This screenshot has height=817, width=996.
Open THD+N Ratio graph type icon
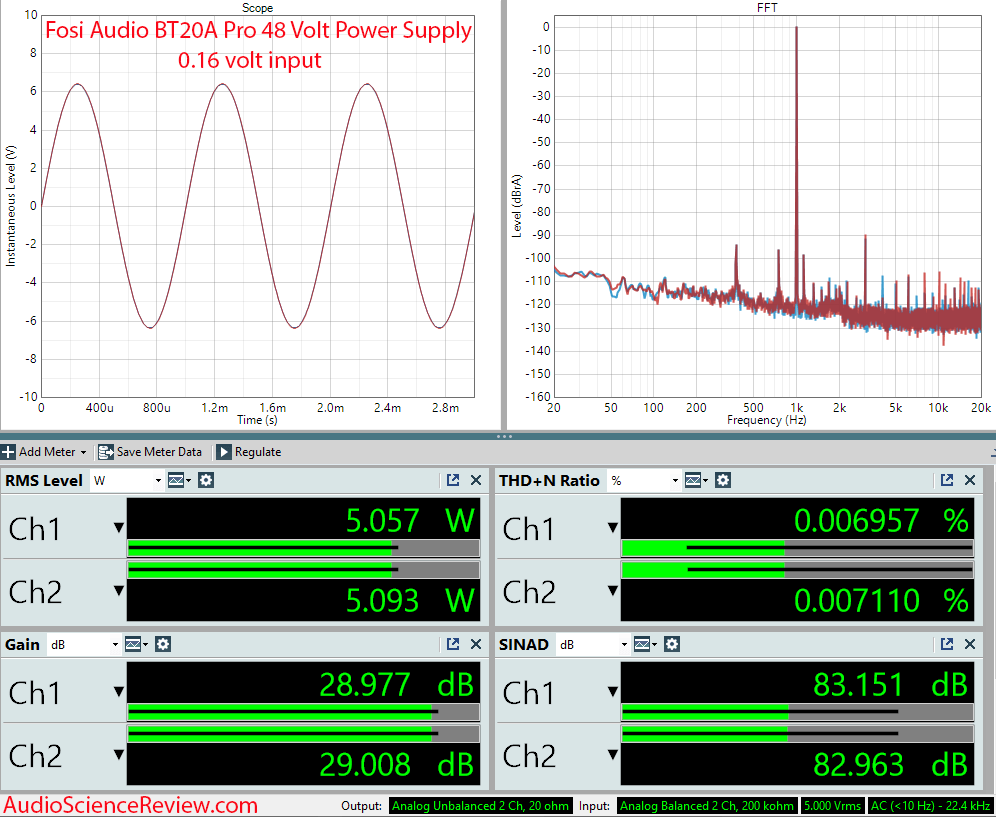[x=696, y=480]
